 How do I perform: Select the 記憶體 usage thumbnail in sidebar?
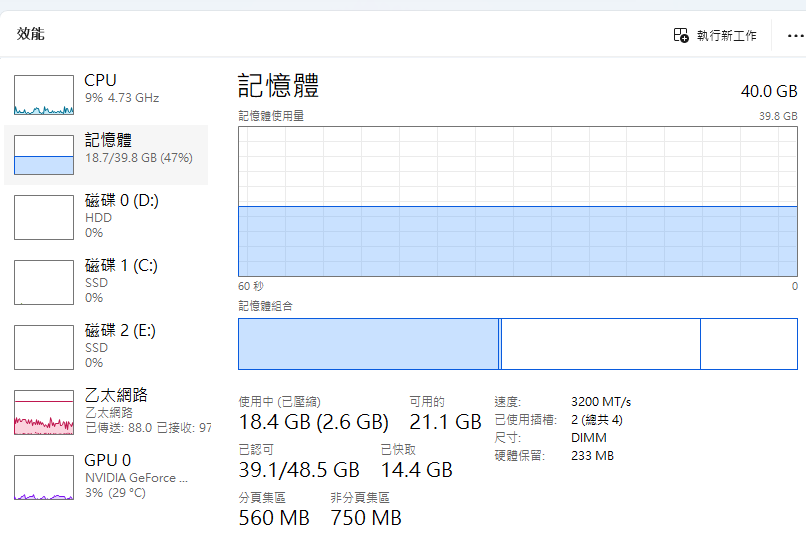pos(44,155)
